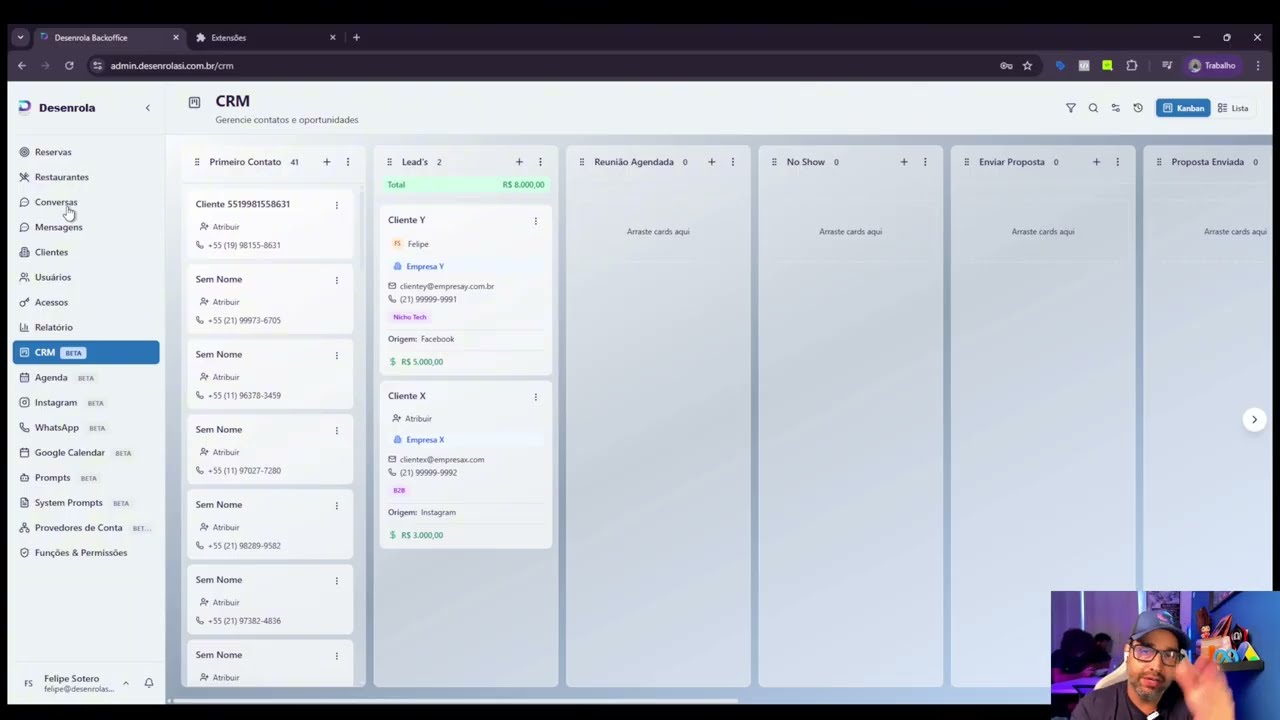This screenshot has height=720, width=1280.
Task: Add a card to Enviar Proposta column
Action: (1096, 162)
